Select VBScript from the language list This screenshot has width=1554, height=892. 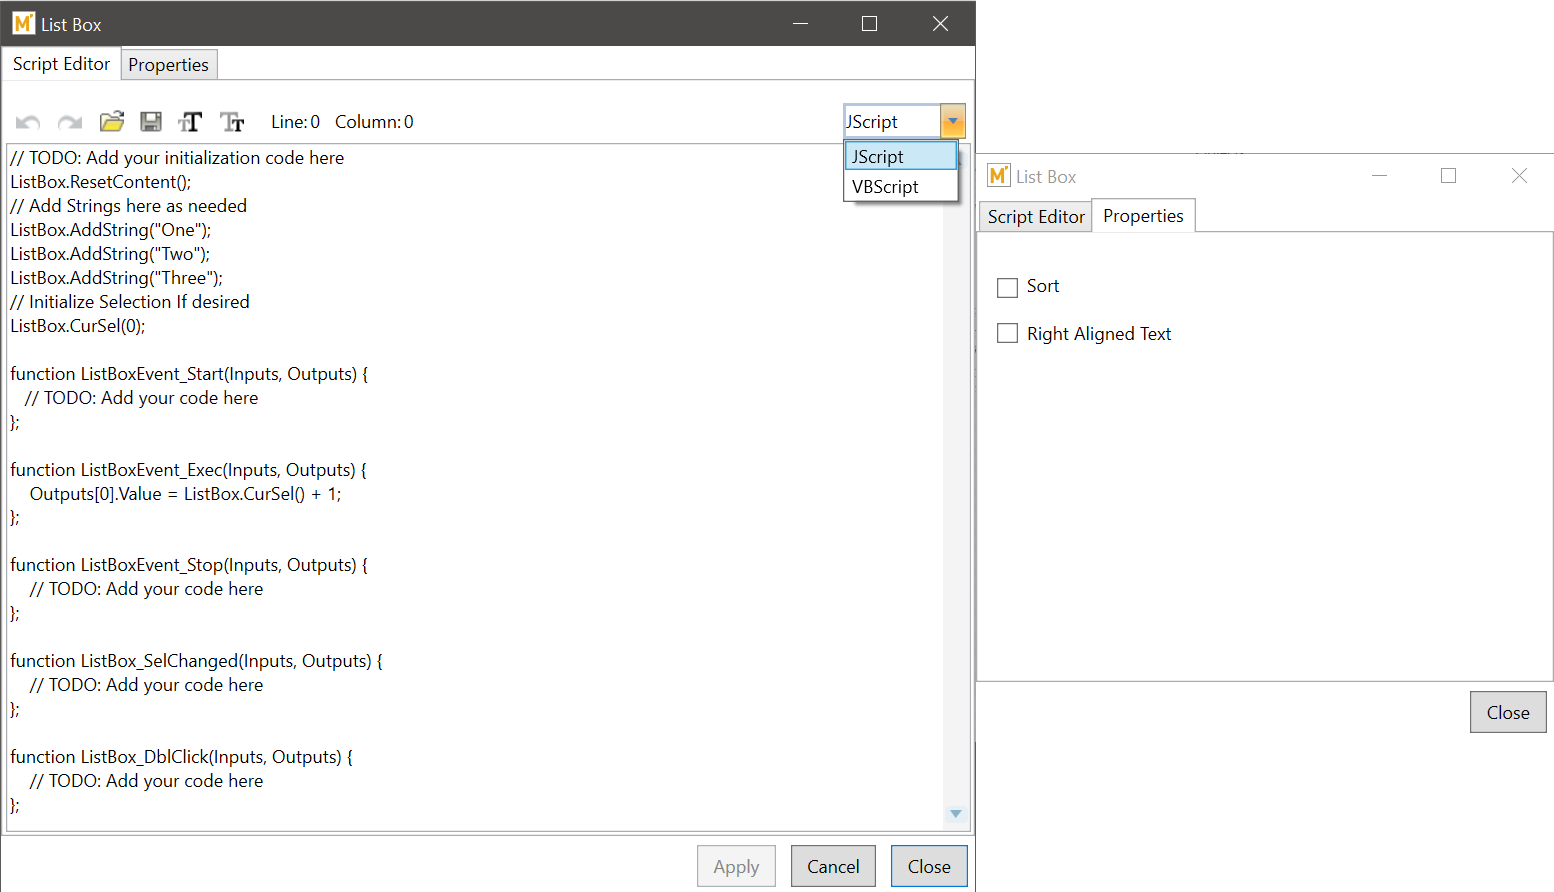tap(886, 187)
